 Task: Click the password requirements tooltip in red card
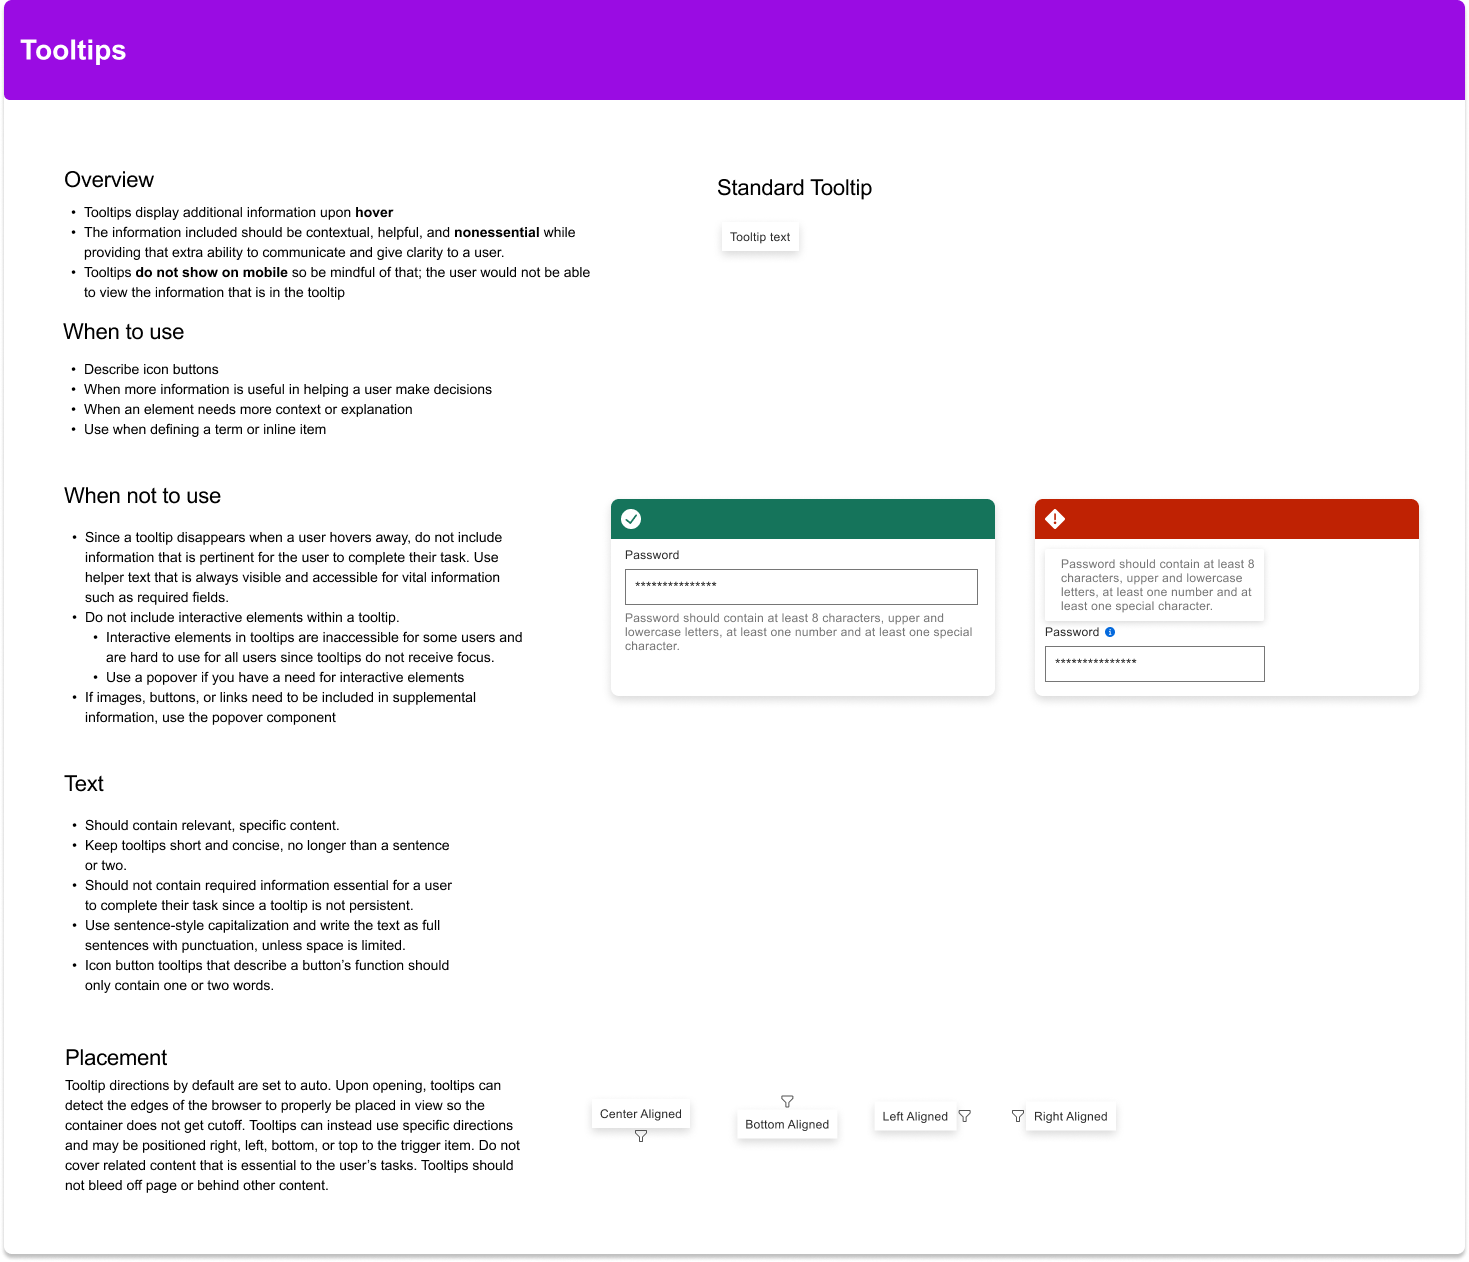pyautogui.click(x=1155, y=585)
